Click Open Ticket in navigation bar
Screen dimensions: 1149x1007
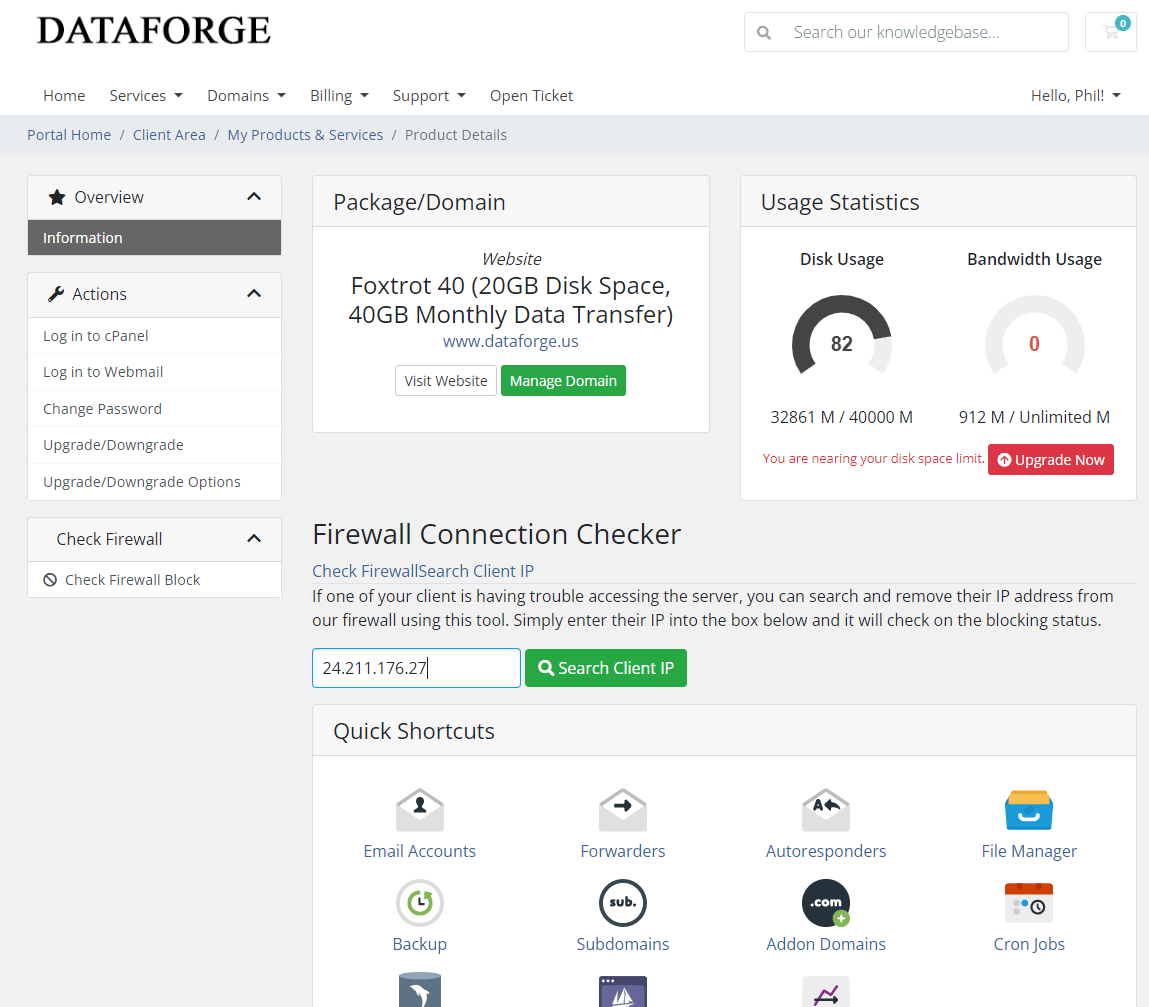[531, 96]
